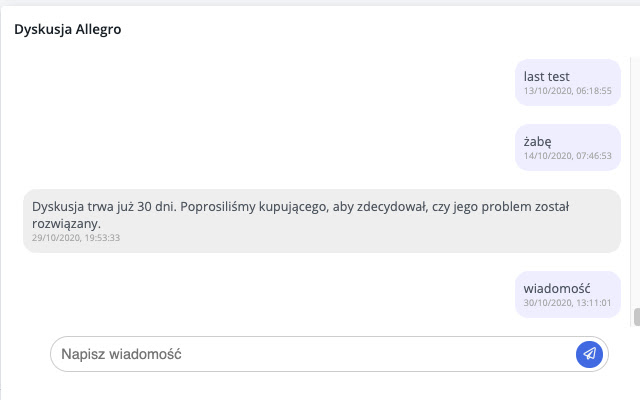This screenshot has height=400, width=640.
Task: Click the word "Allegro" in the header
Action: point(99,29)
